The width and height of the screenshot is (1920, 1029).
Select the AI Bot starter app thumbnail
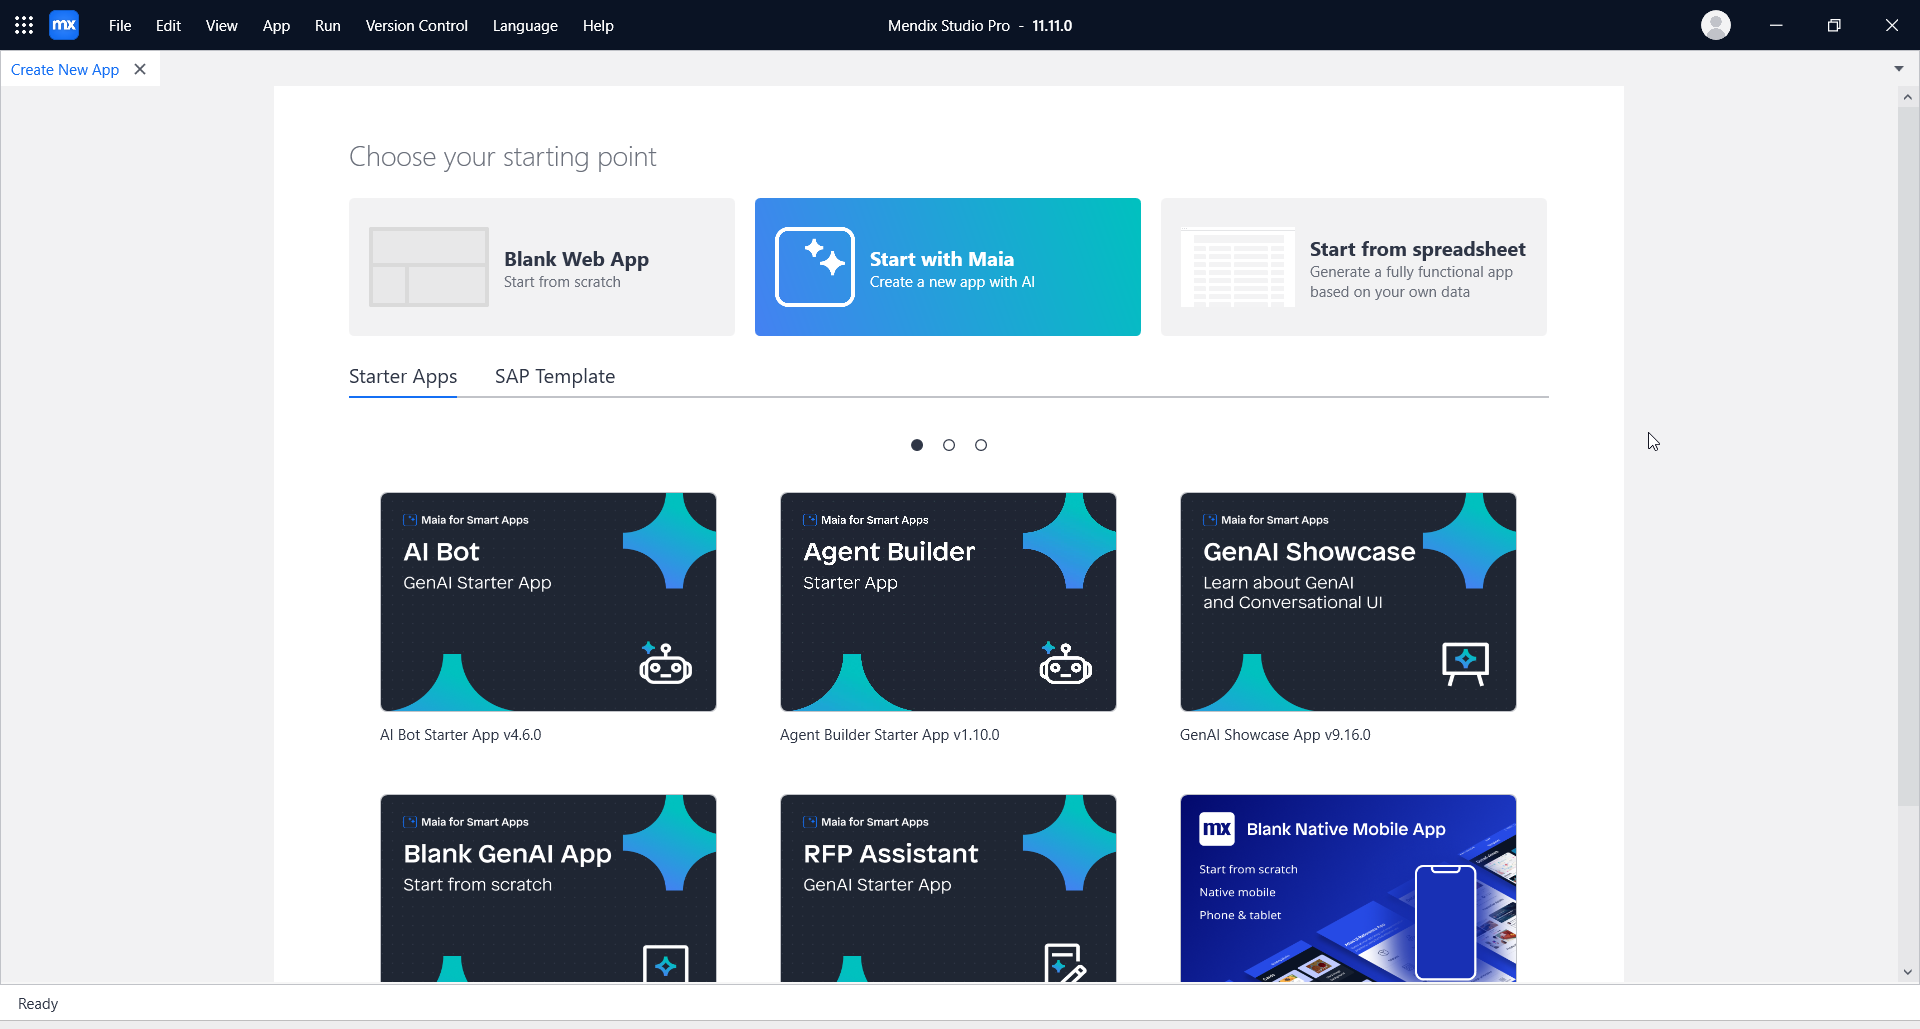[548, 602]
